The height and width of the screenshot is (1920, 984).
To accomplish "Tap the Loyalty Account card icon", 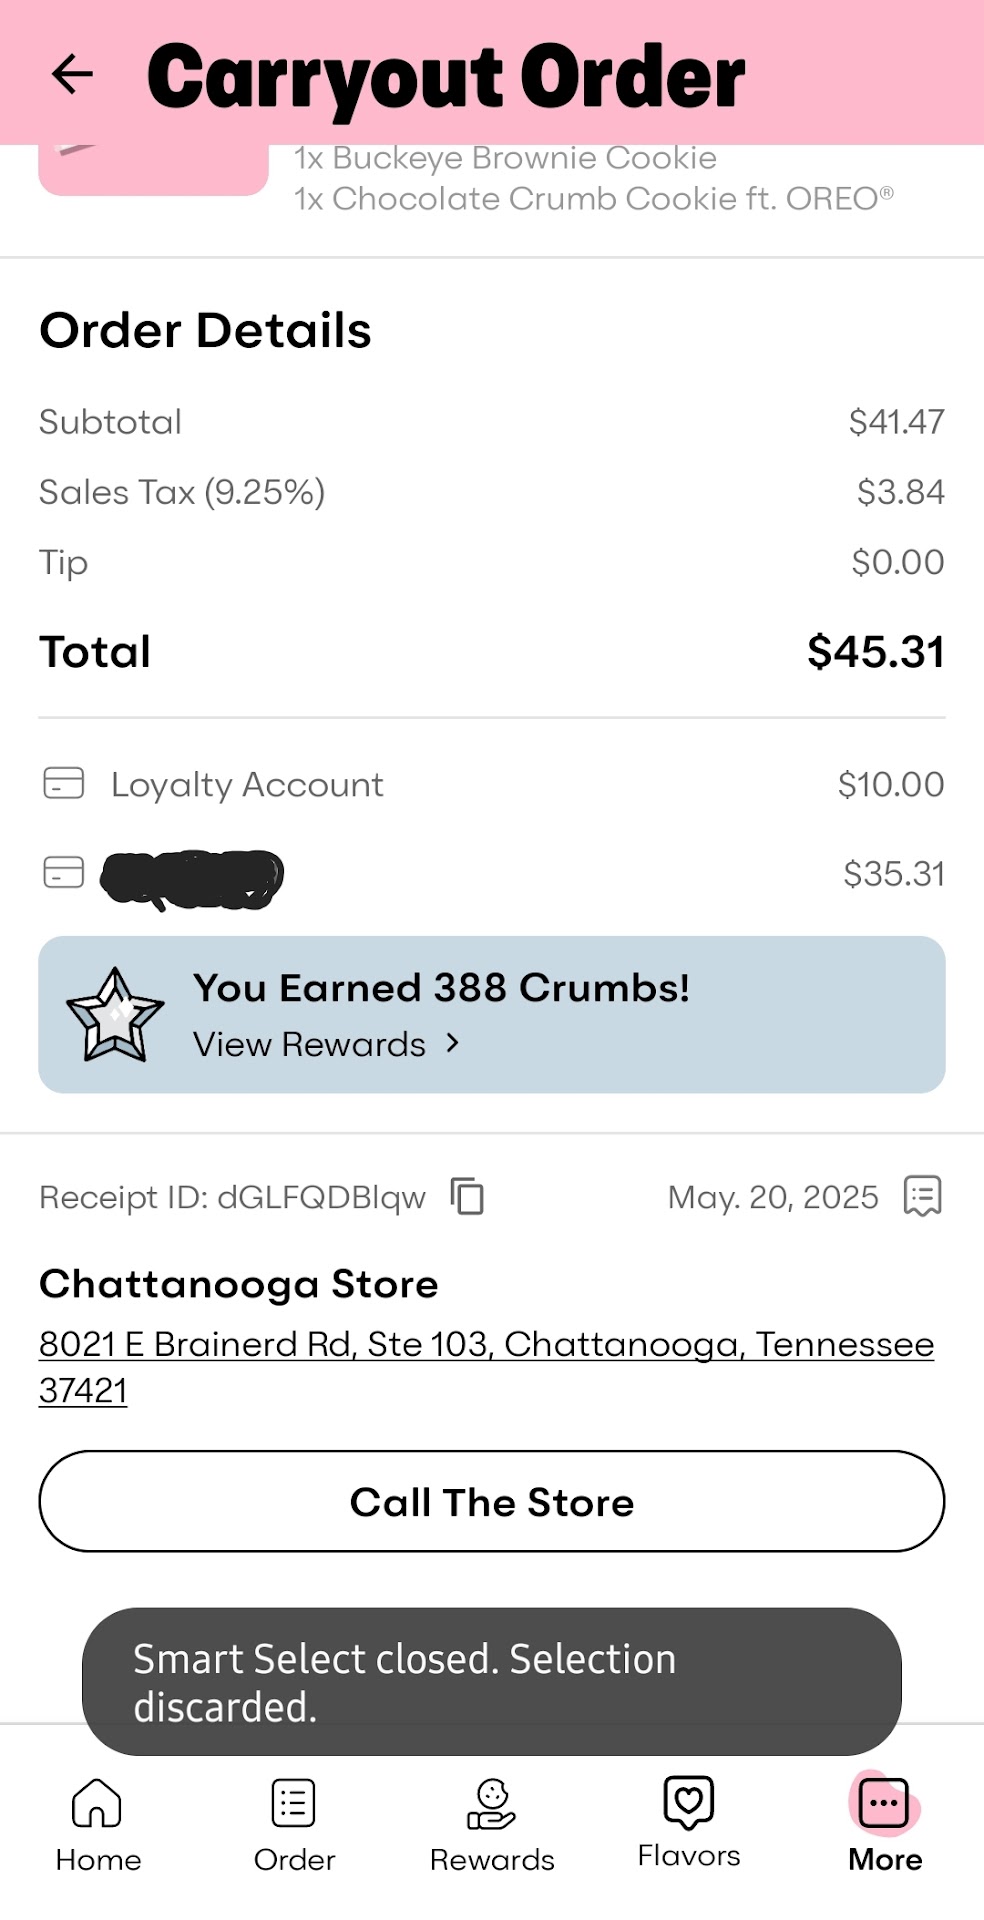I will tap(64, 783).
